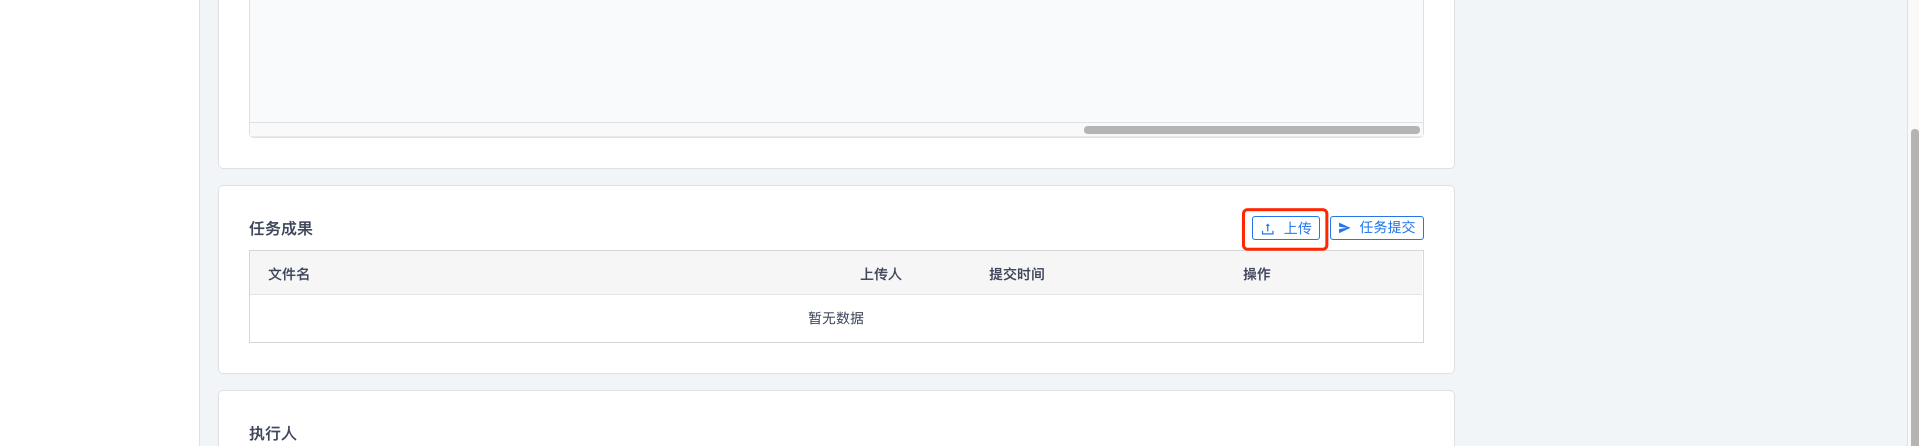Click the horizontal scrollbar track left of thumb
1919x446 pixels.
pyautogui.click(x=666, y=130)
